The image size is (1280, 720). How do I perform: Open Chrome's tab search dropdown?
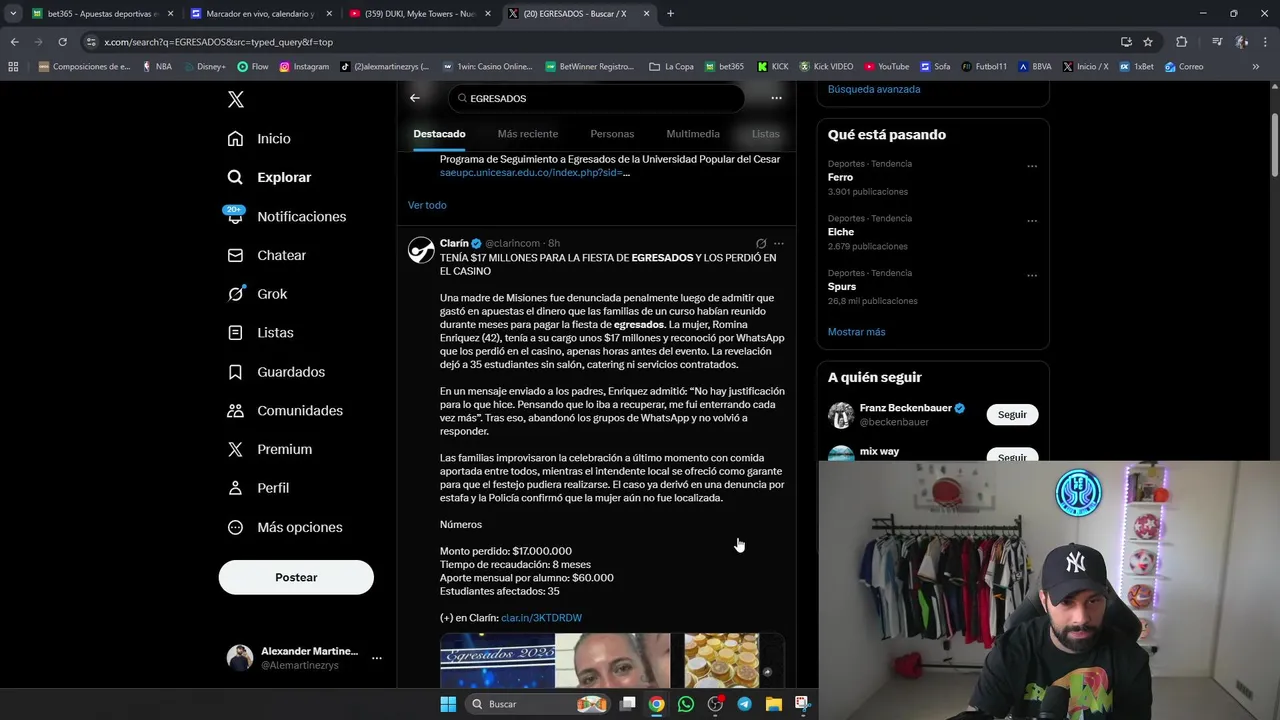tap(13, 14)
